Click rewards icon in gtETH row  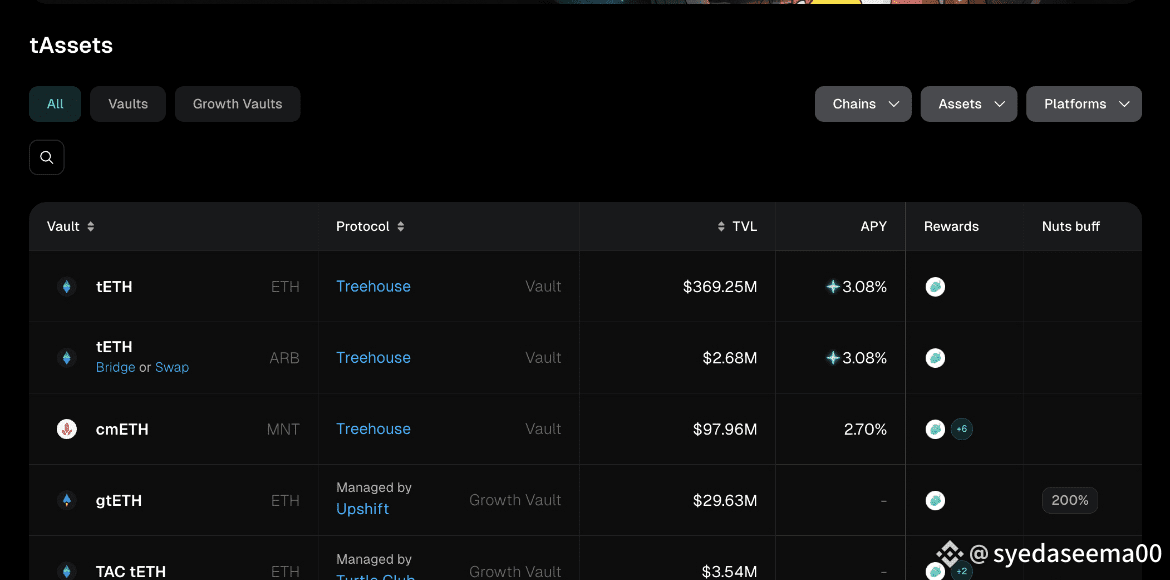point(935,500)
